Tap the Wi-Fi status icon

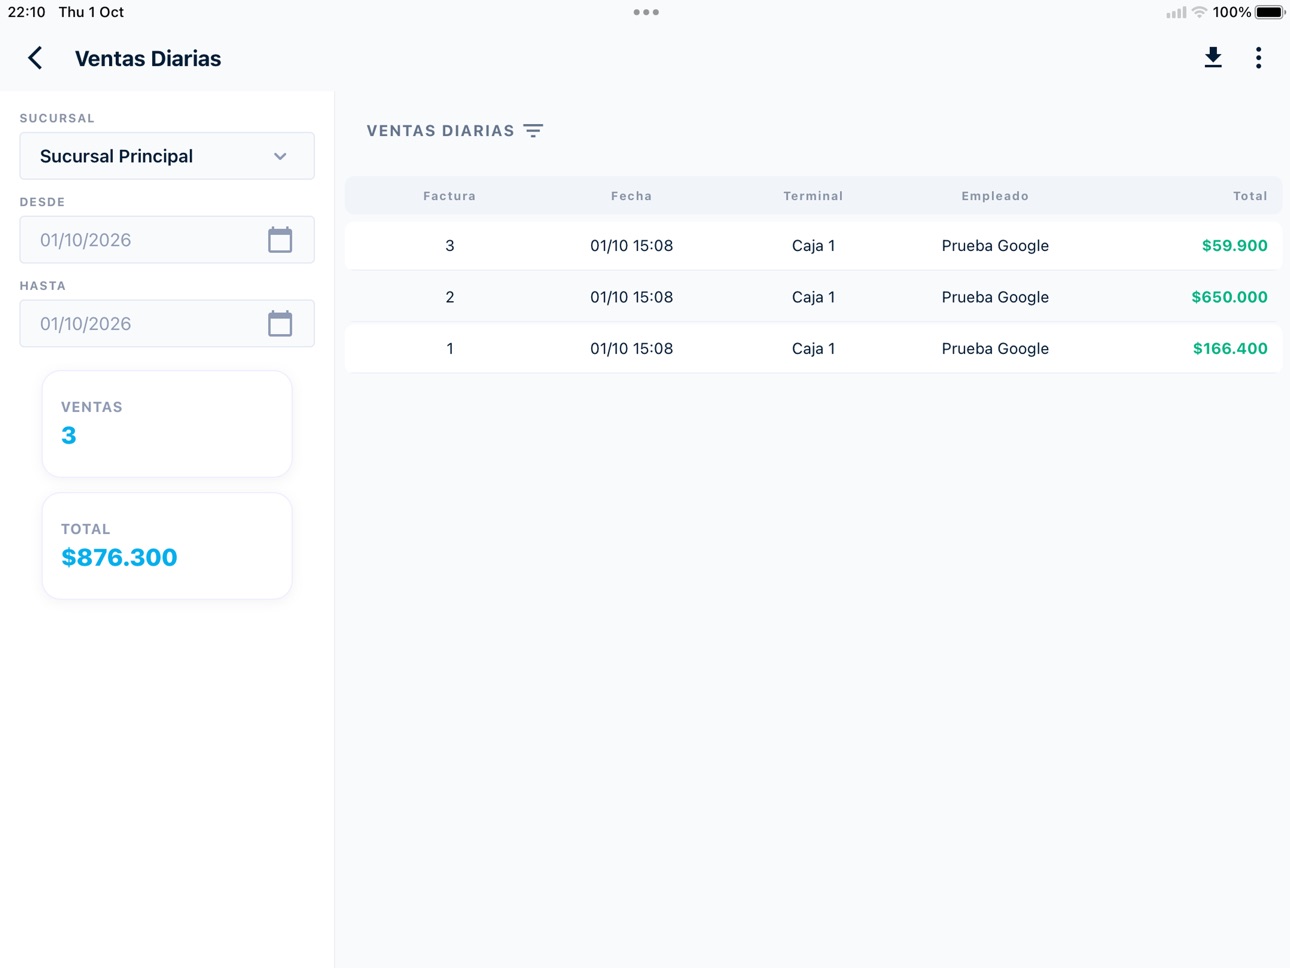coord(1199,12)
